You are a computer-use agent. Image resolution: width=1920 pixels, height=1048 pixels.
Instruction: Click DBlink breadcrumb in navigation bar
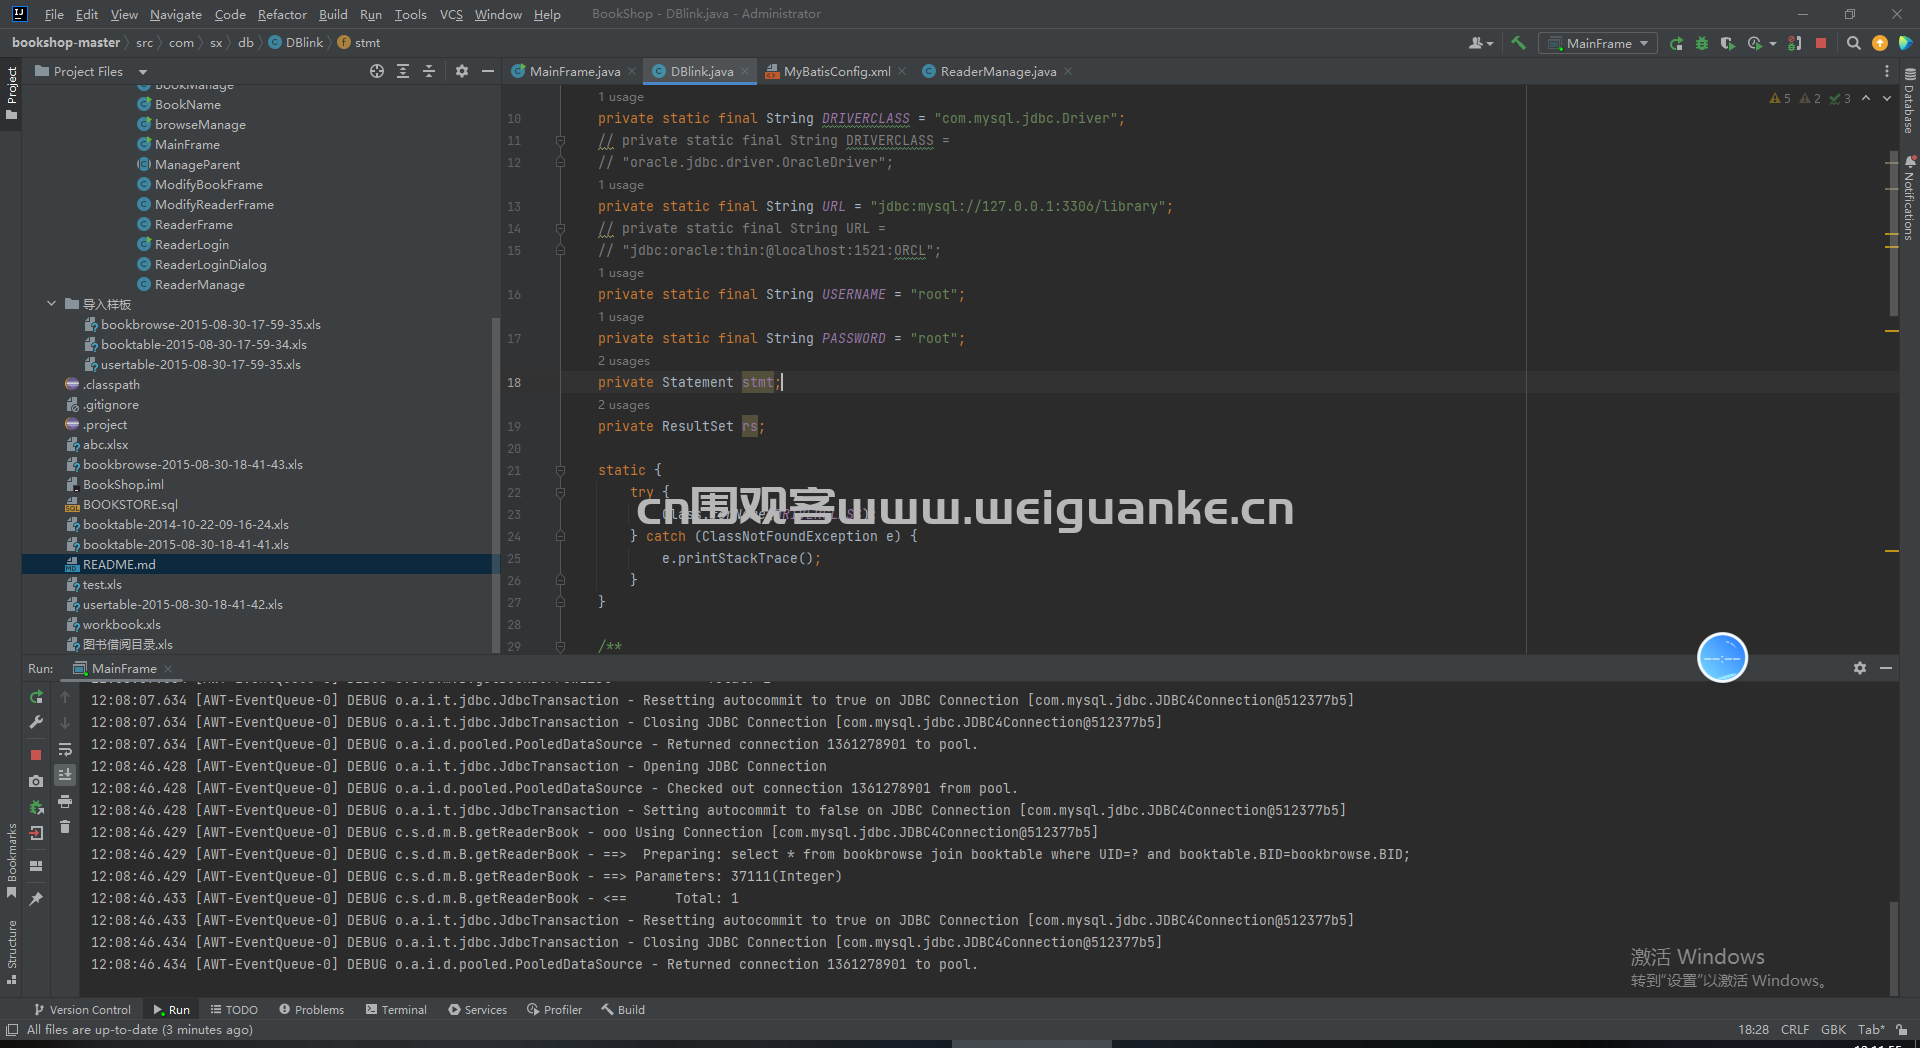[x=296, y=43]
